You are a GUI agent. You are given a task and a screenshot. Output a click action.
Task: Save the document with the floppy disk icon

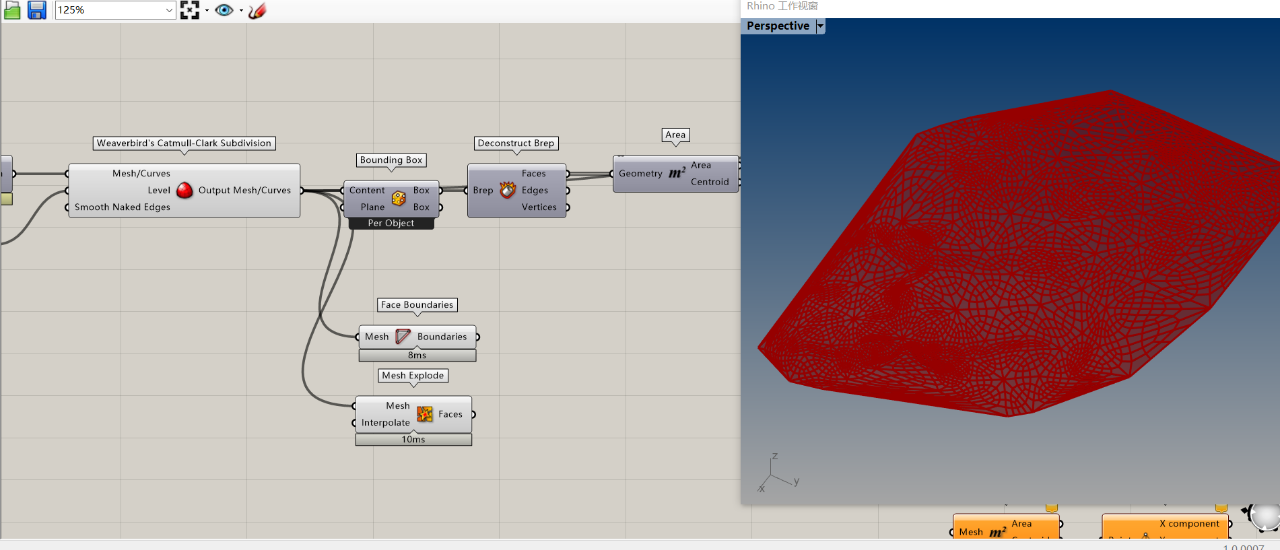[37, 10]
